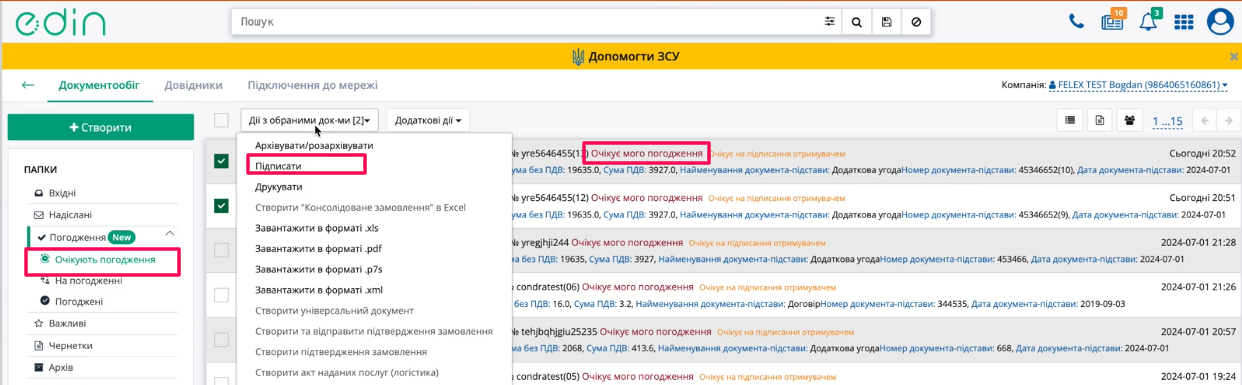Check the condratest(06) document checkbox
This screenshot has height=385, width=1242.
click(221, 294)
